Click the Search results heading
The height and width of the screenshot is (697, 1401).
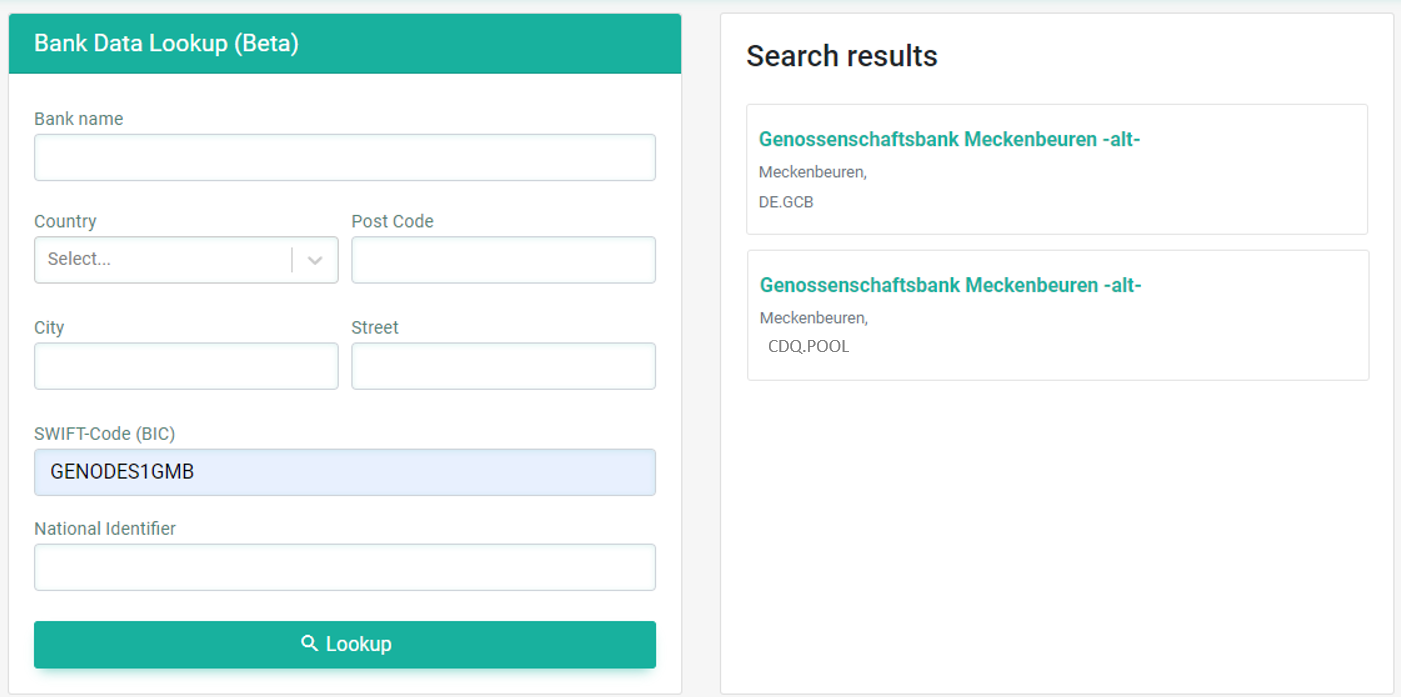tap(841, 57)
